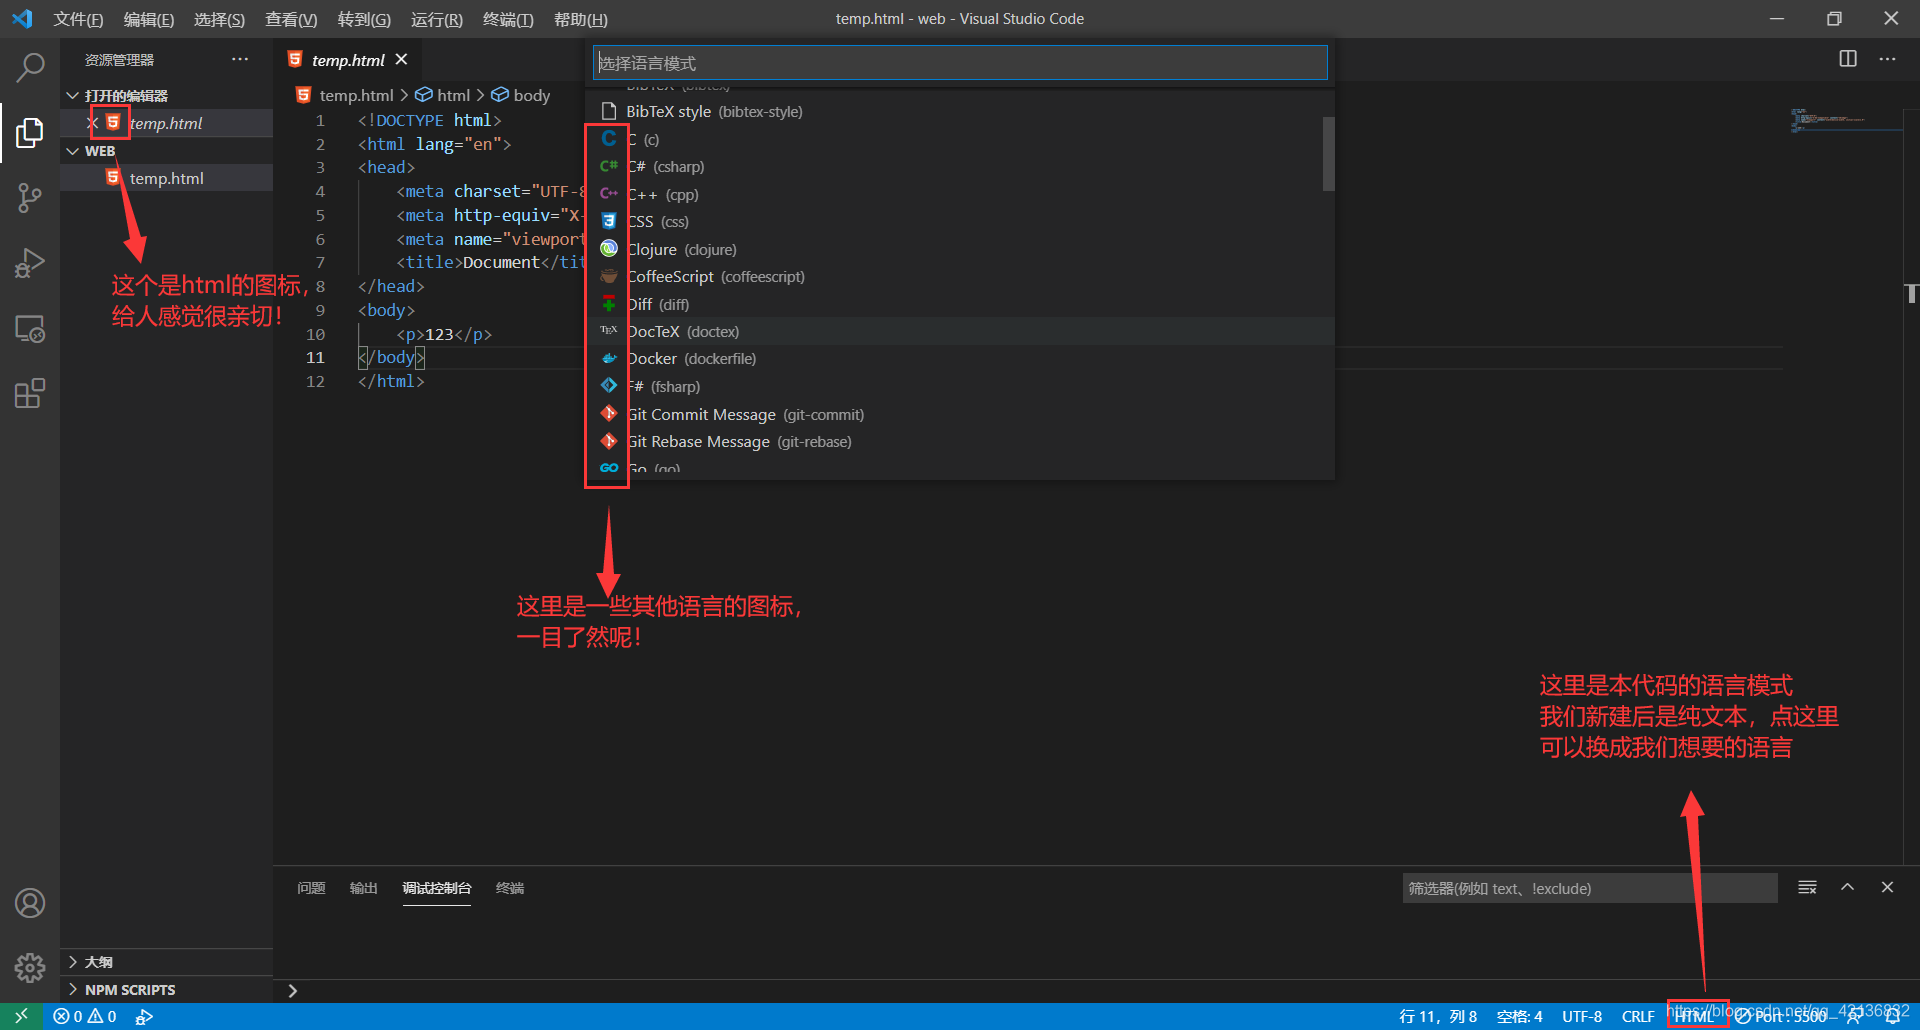Close the temp.html editor tab
Image resolution: width=1920 pixels, height=1030 pixels.
[401, 60]
